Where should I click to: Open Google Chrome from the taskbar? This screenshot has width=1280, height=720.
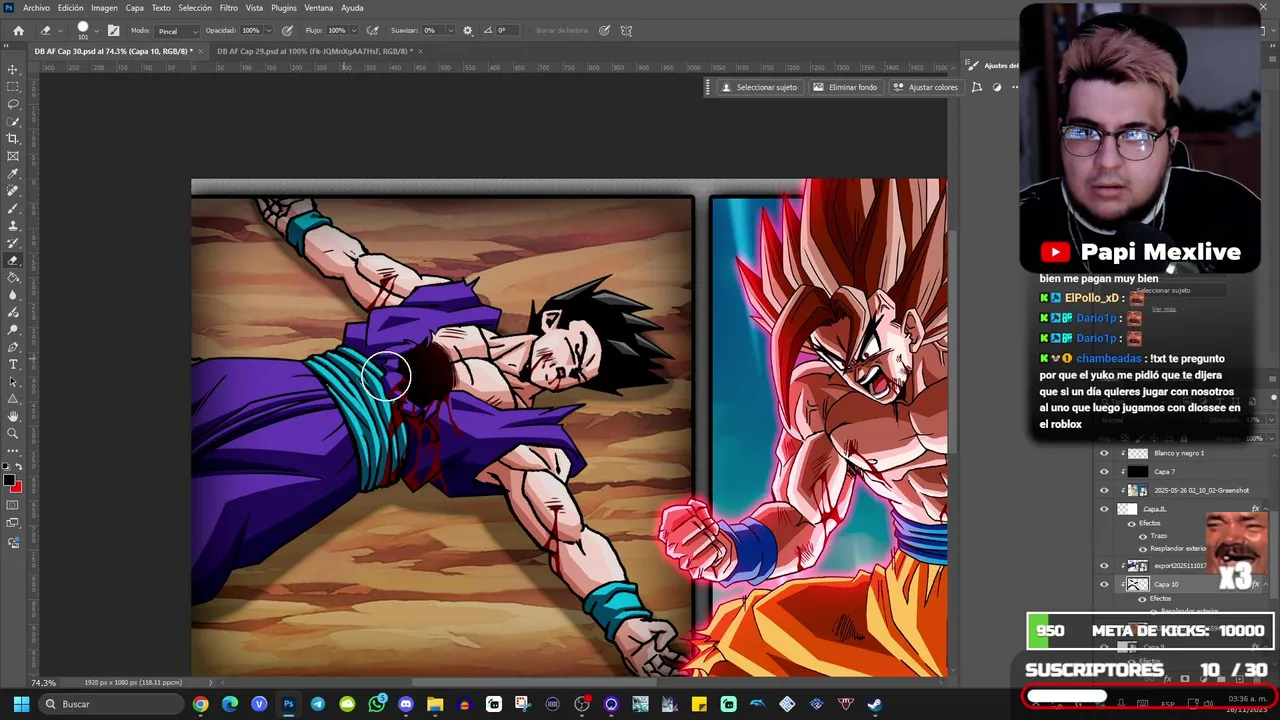(x=201, y=704)
